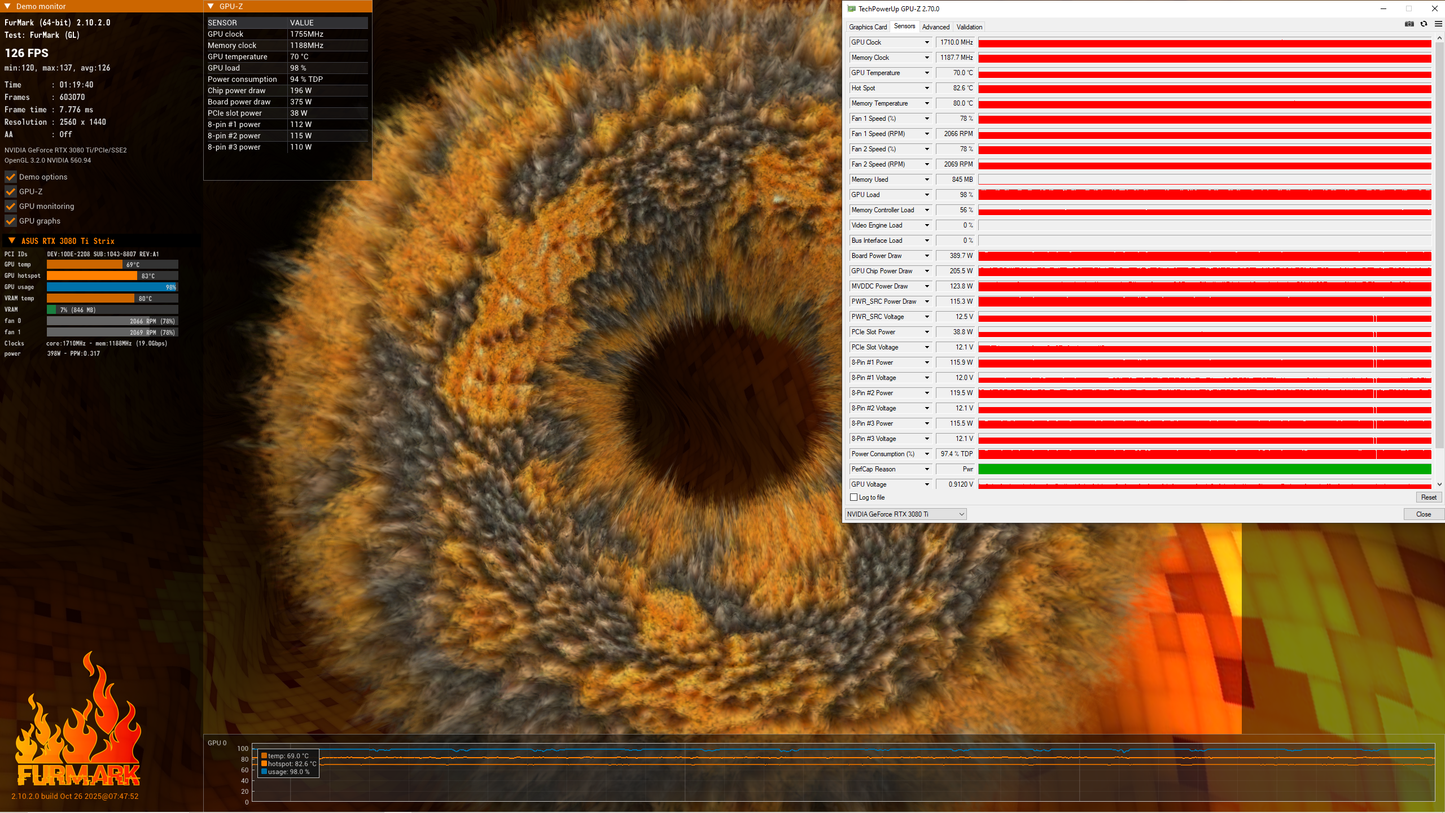Open the Bus Interface Load dropdown

point(927,241)
